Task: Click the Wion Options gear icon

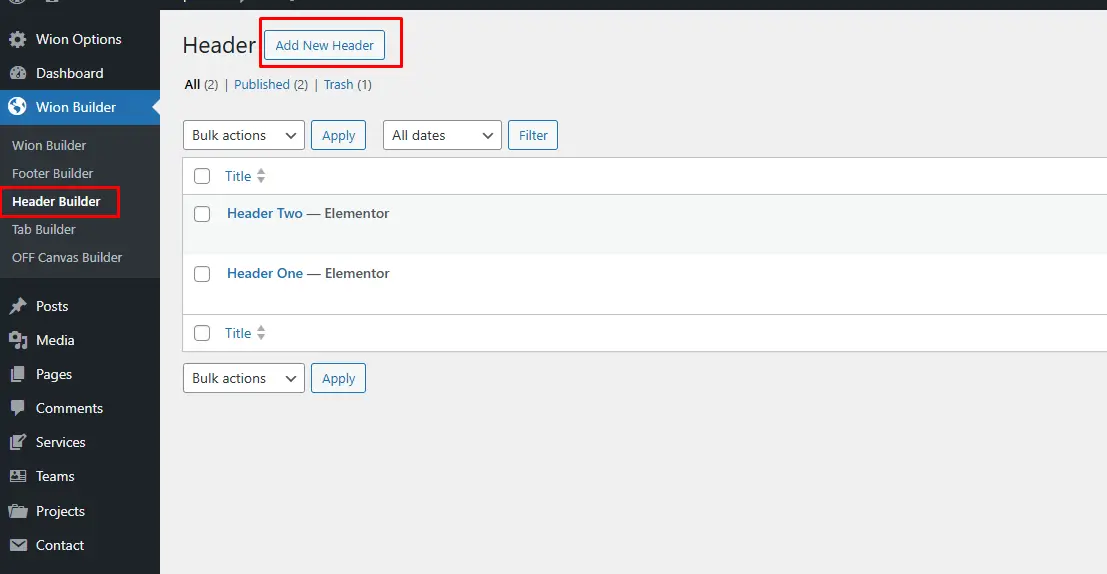Action: click(18, 40)
